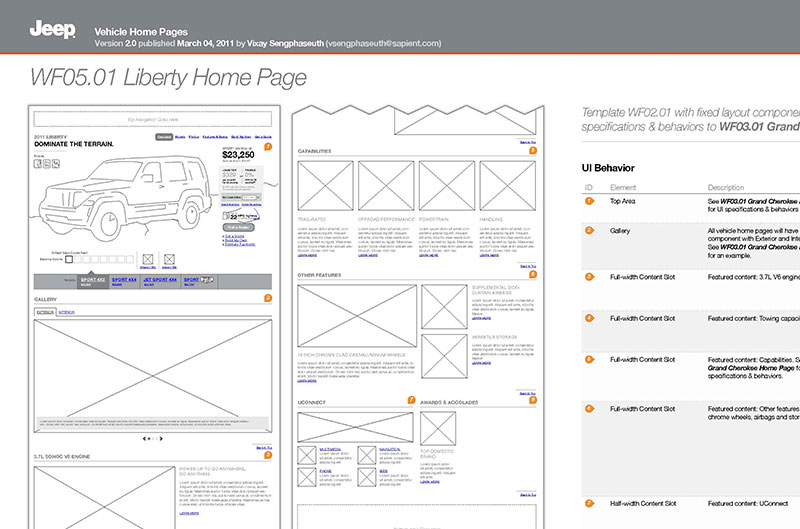Click the Jeep logo in the header
The height and width of the screenshot is (529, 800).
[53, 30]
